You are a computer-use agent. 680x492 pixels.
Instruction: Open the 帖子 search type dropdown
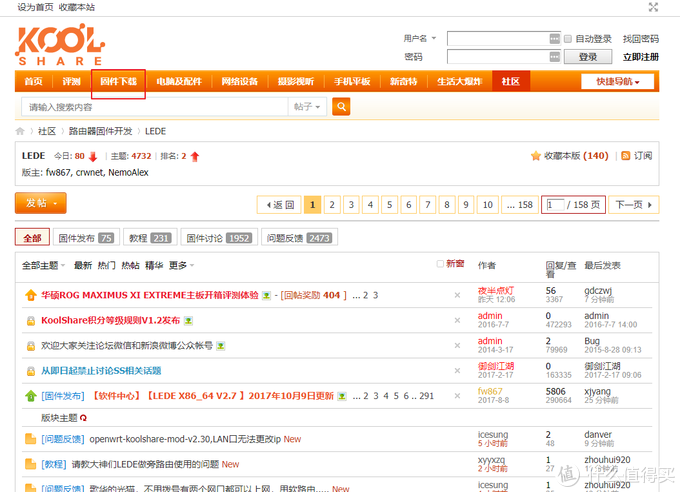(307, 107)
